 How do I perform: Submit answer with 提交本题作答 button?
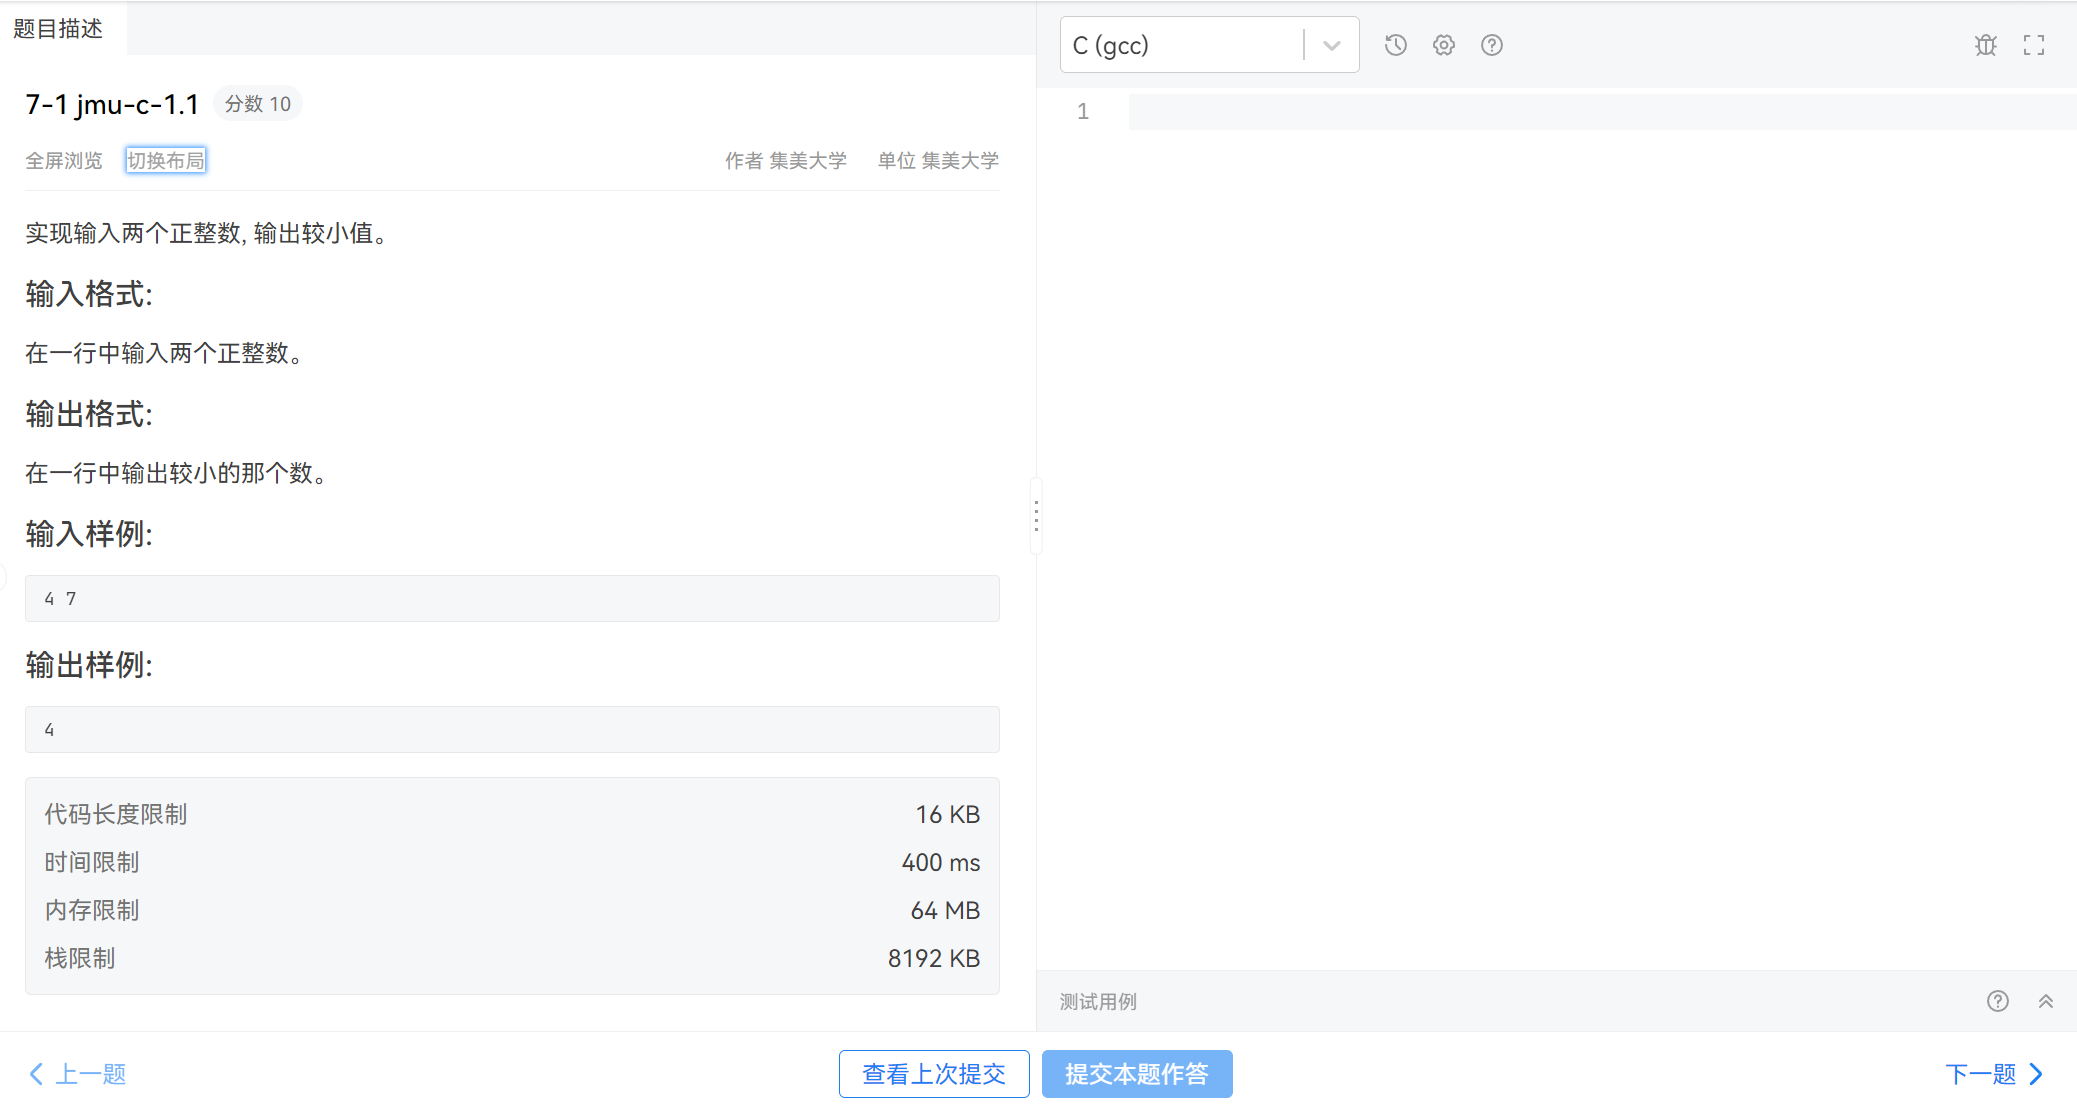click(1136, 1074)
